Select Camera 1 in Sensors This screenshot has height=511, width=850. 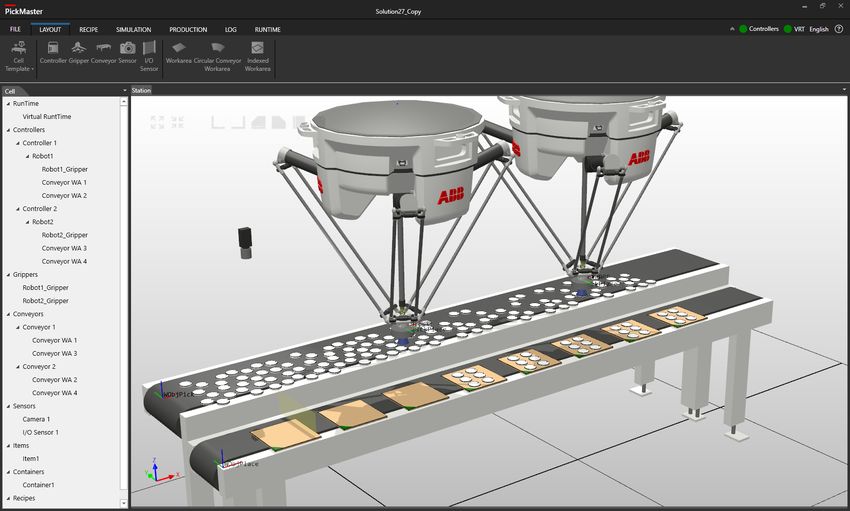pyautogui.click(x=36, y=419)
